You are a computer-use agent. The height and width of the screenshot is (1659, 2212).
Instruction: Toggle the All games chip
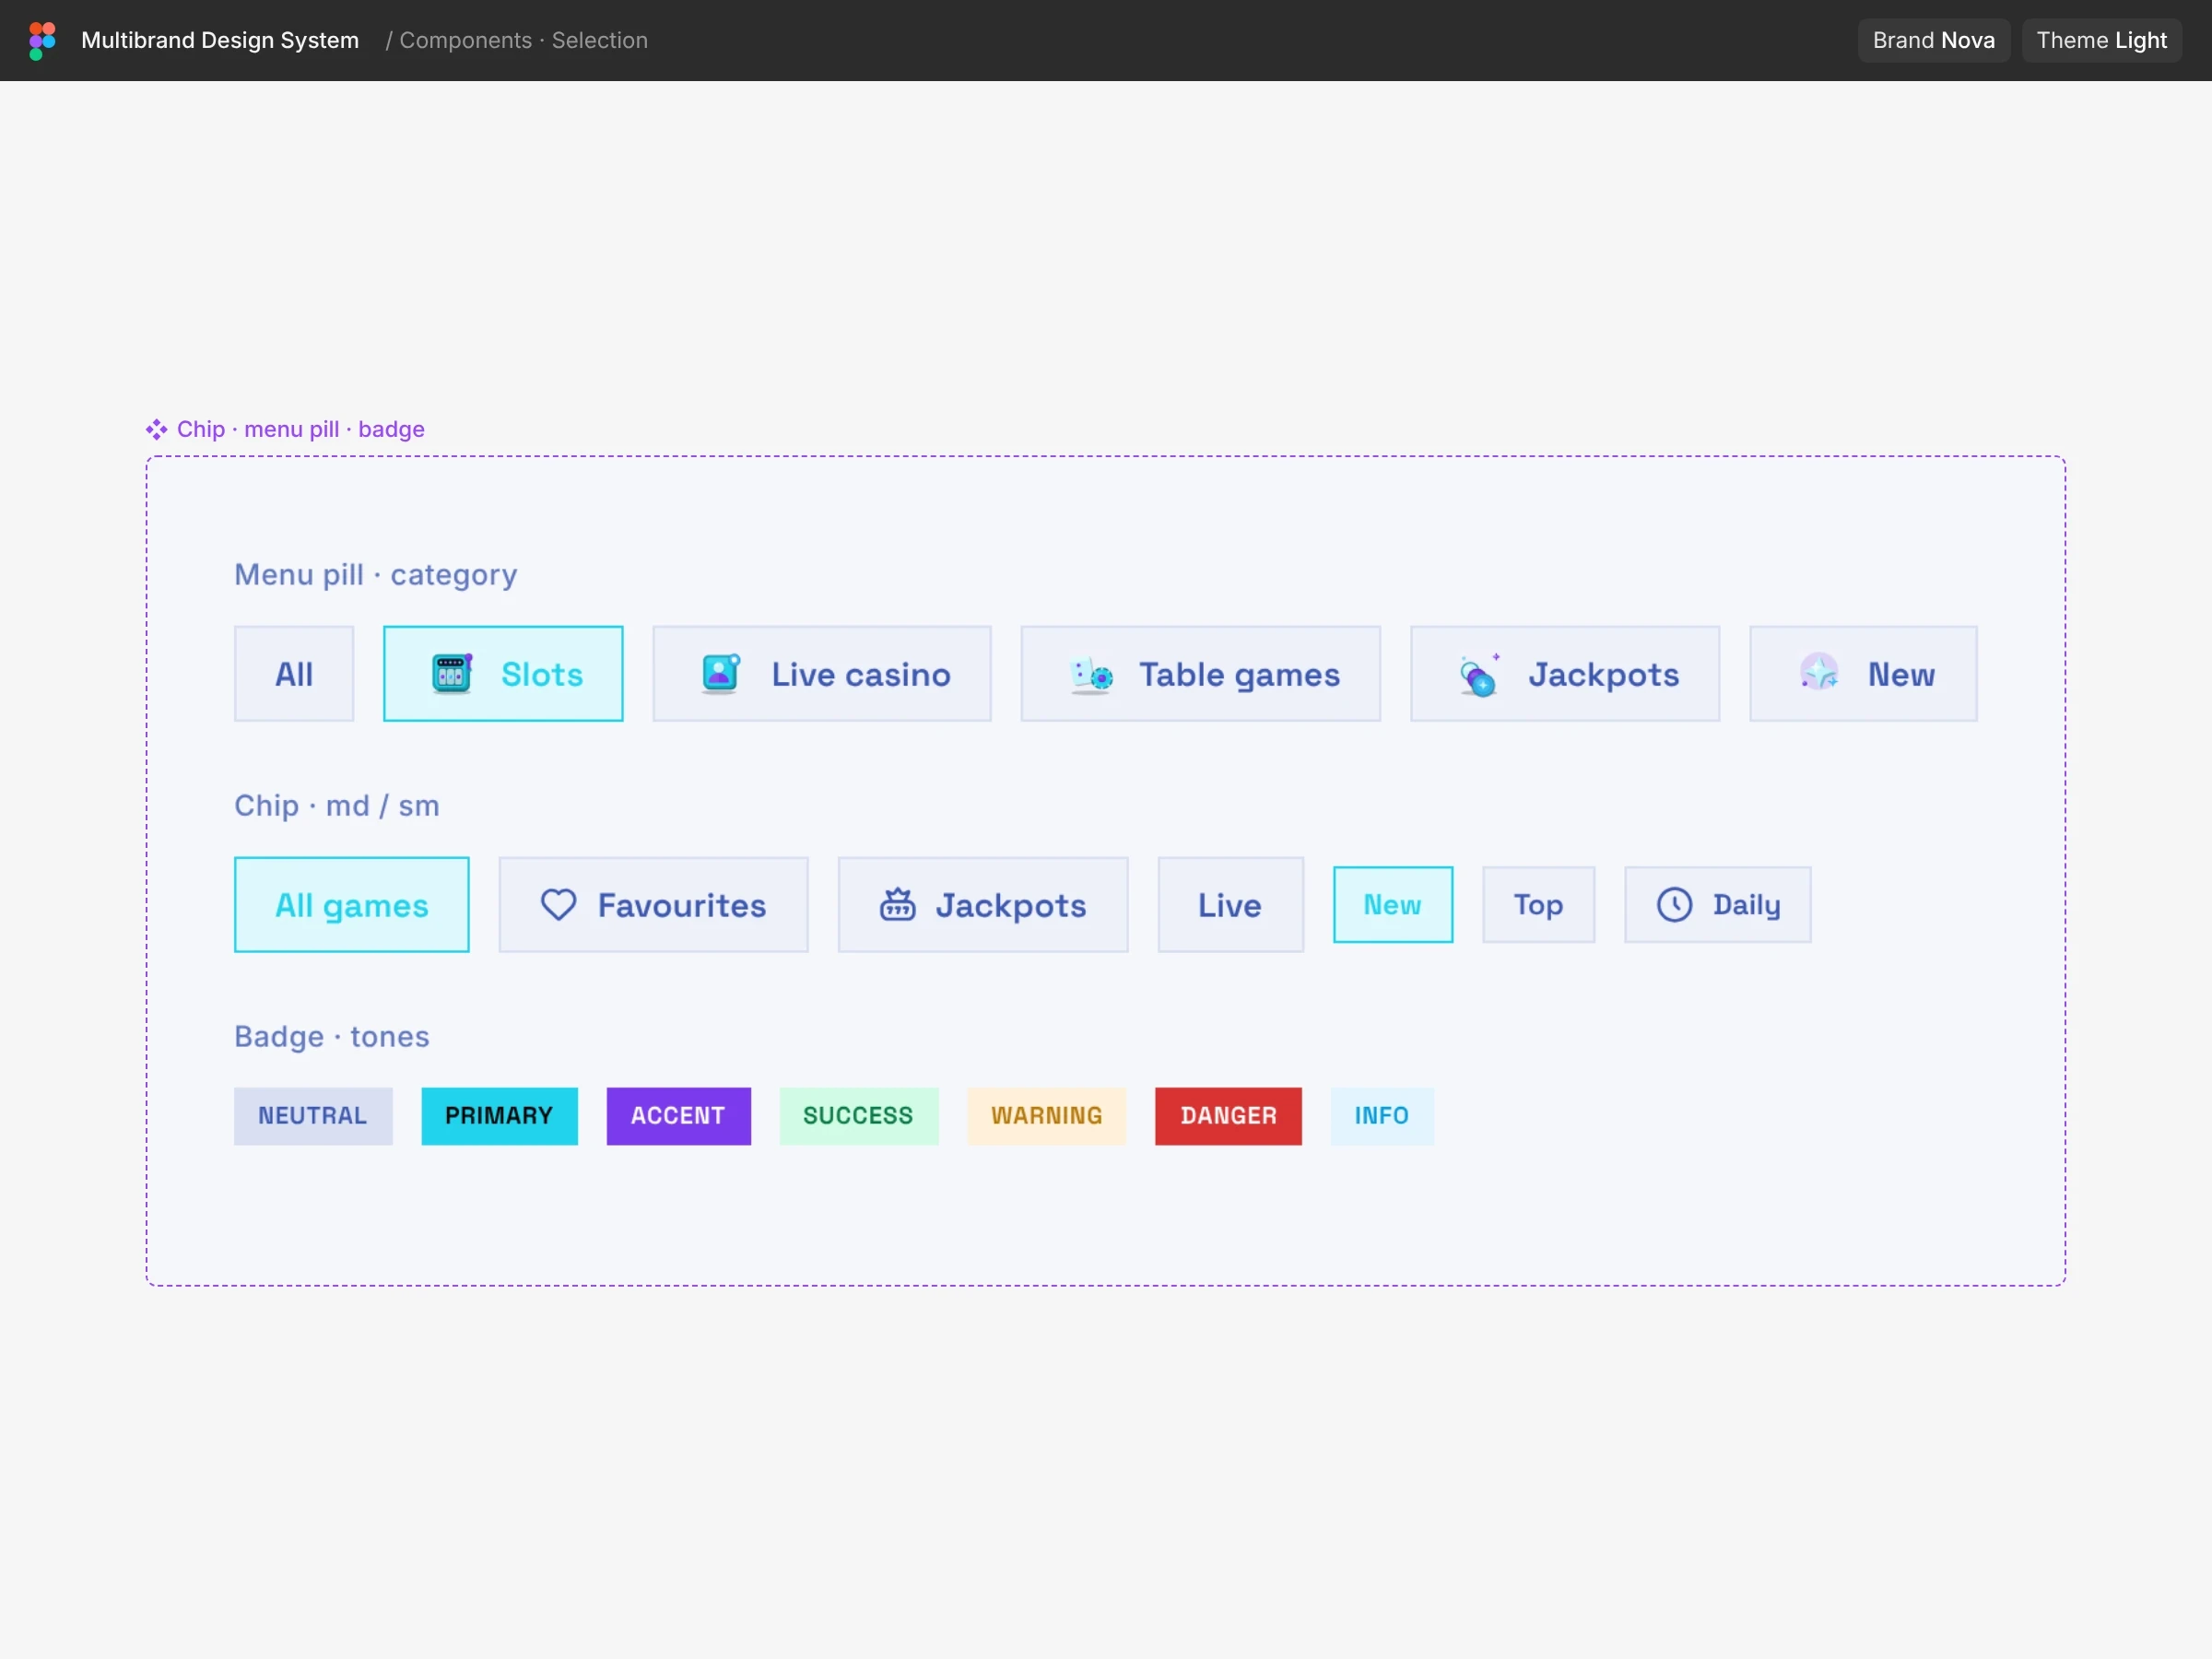click(352, 905)
